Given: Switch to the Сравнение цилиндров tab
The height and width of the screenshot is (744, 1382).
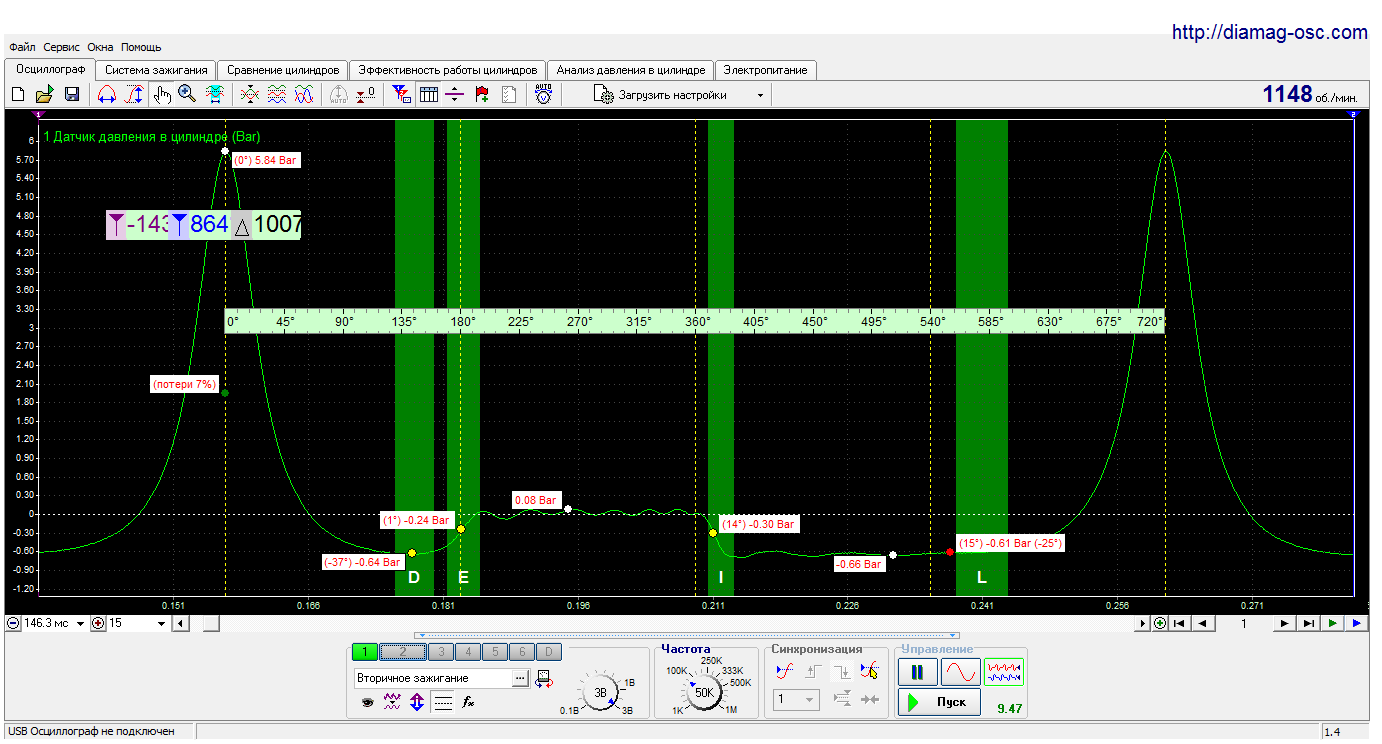Looking at the screenshot, I should (283, 70).
